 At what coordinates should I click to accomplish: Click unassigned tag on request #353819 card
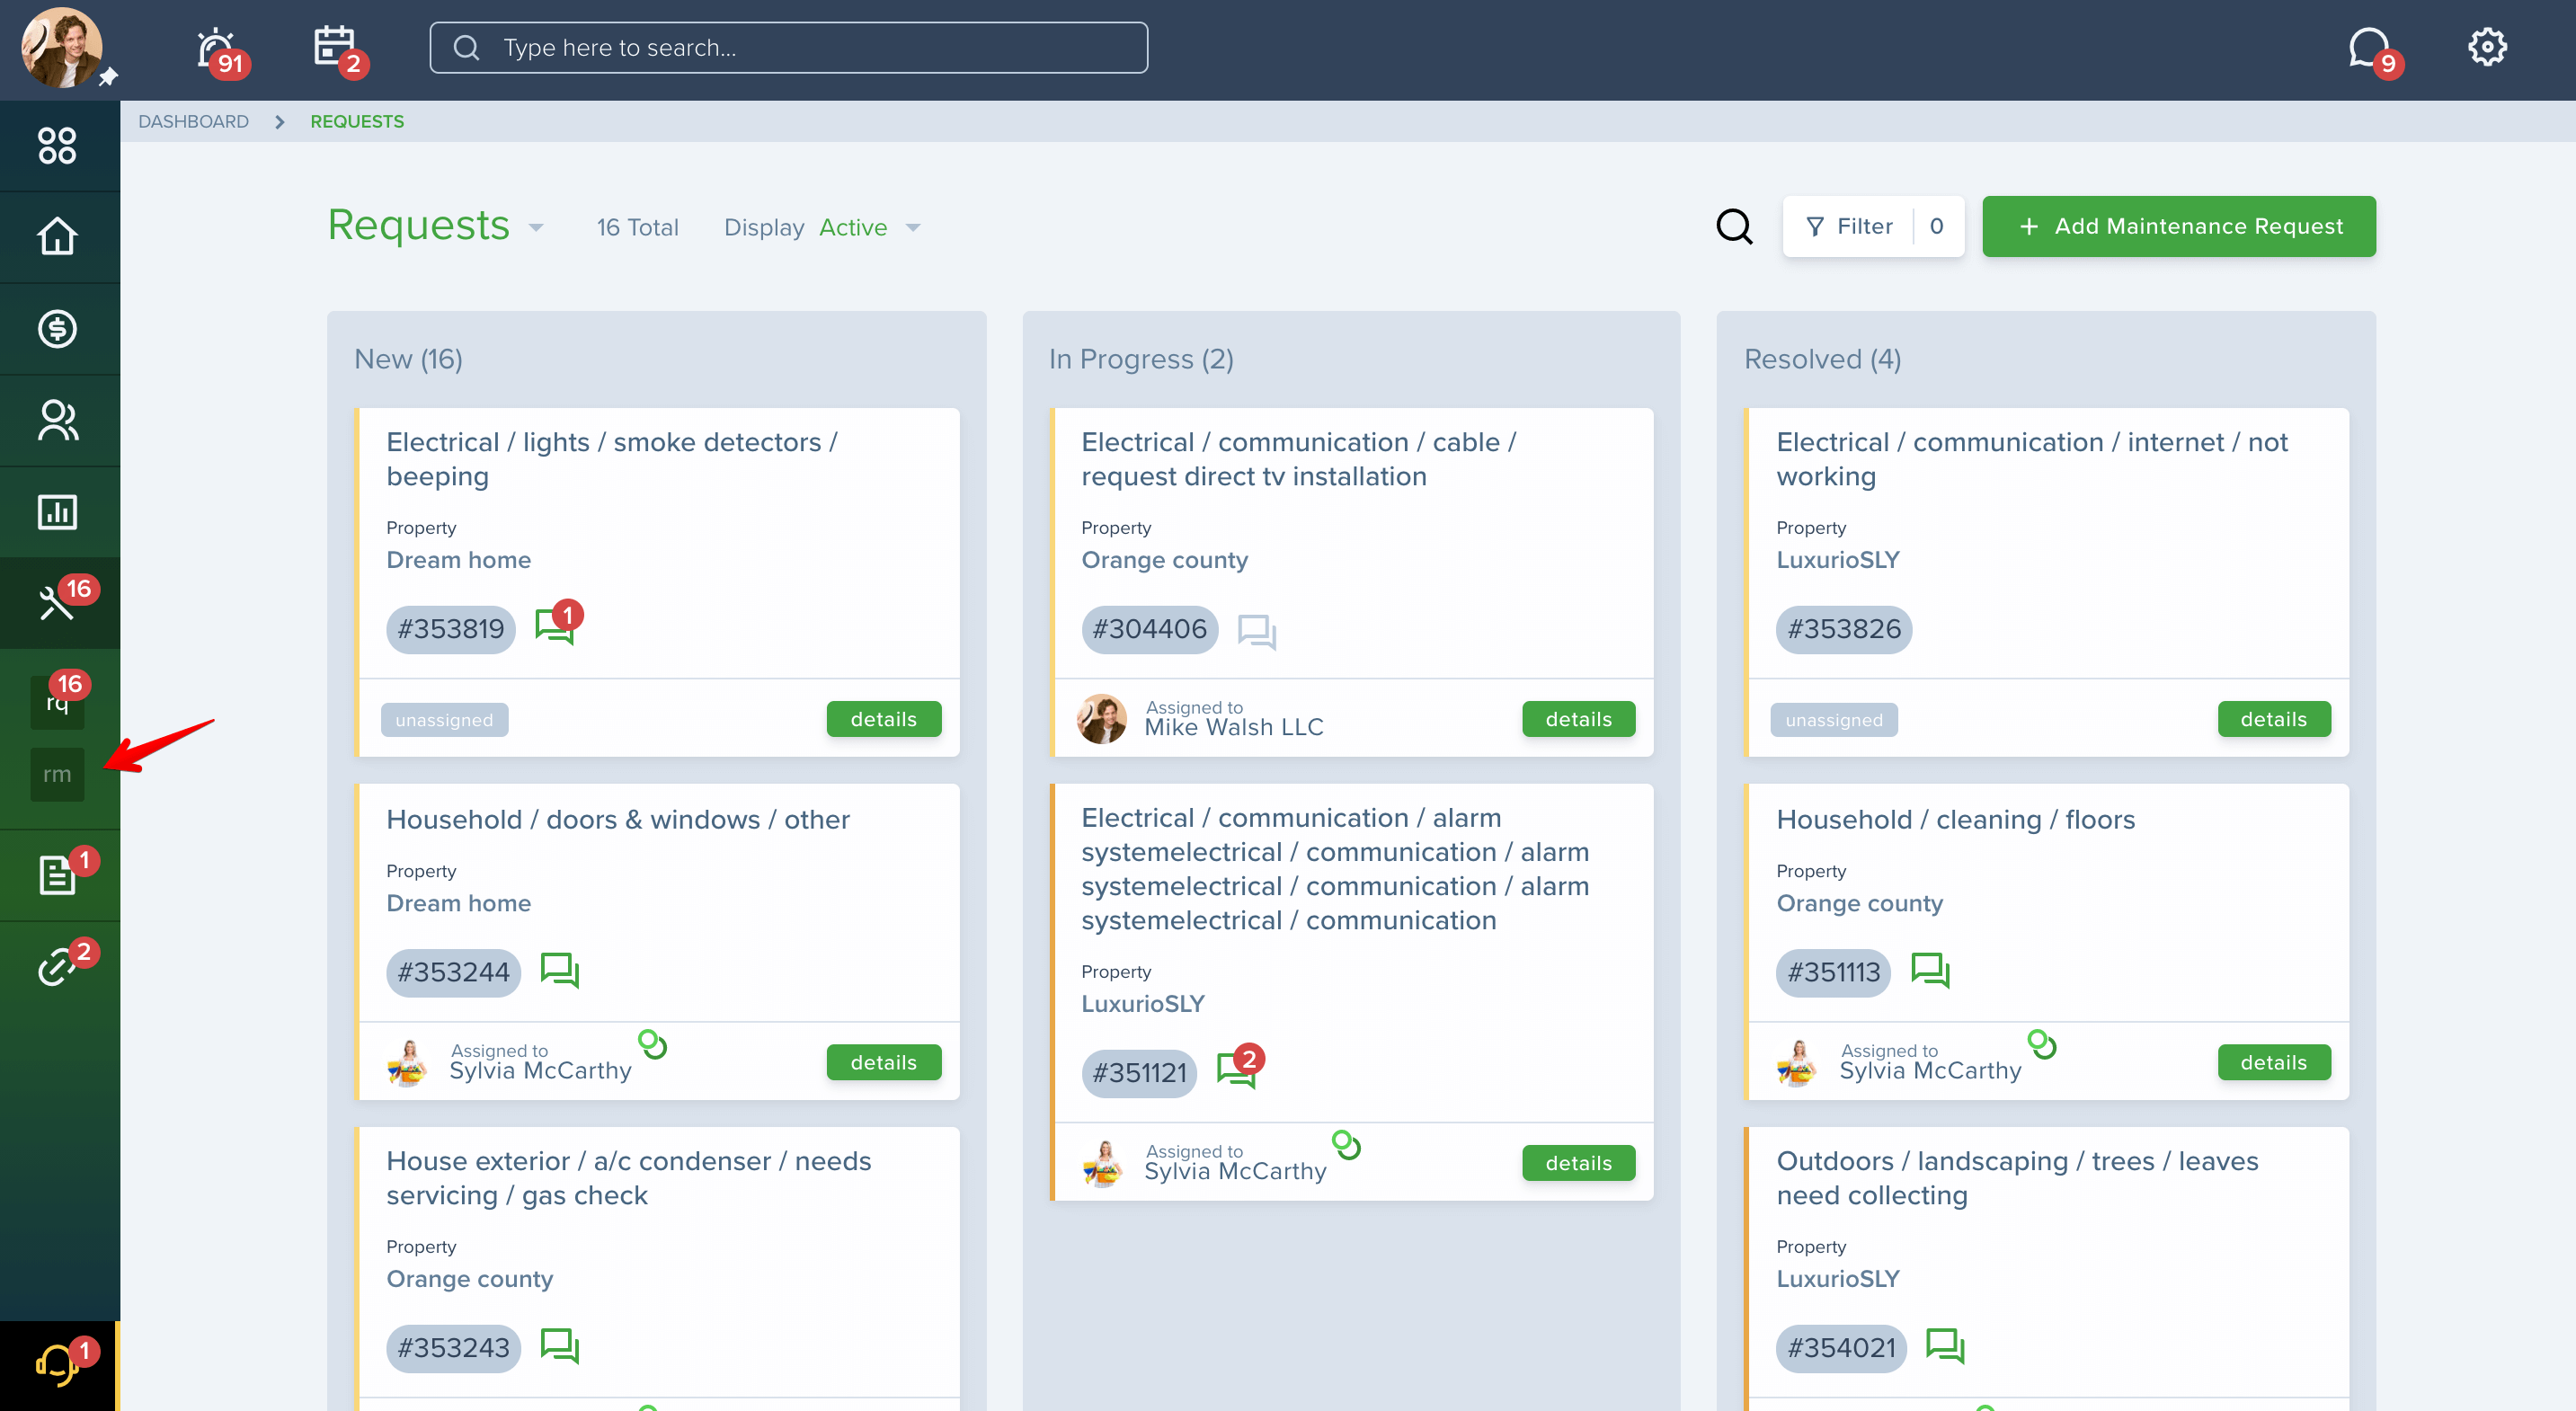tap(444, 719)
